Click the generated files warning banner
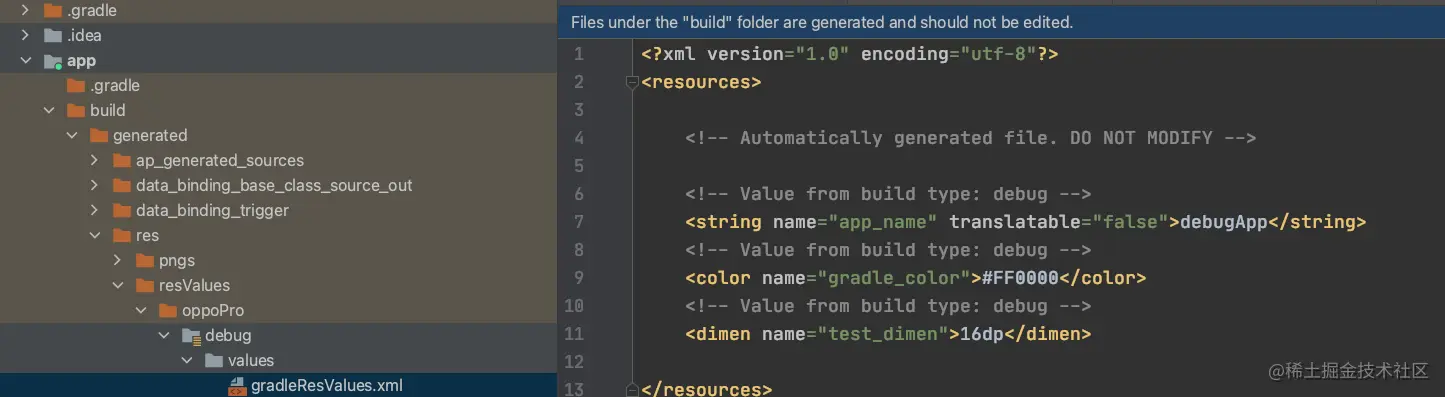The image size is (1445, 397). (x=1001, y=21)
